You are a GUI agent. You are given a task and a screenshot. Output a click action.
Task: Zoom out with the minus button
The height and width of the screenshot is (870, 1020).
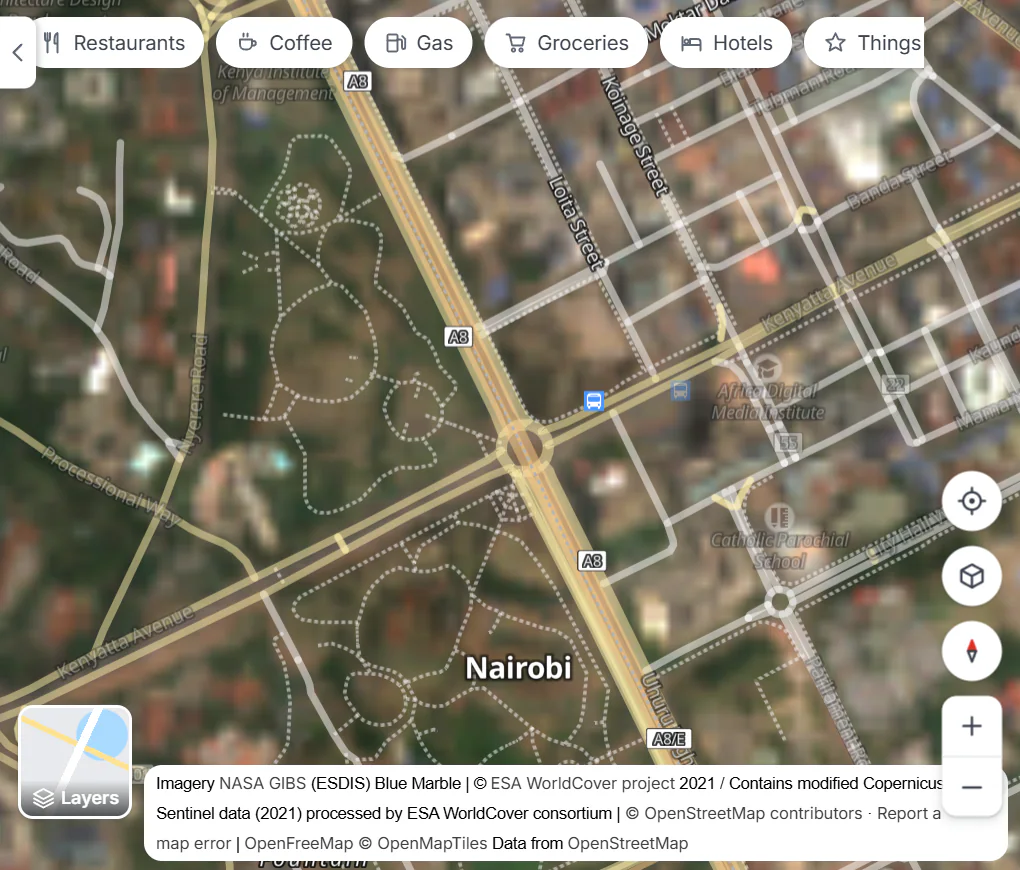[971, 787]
